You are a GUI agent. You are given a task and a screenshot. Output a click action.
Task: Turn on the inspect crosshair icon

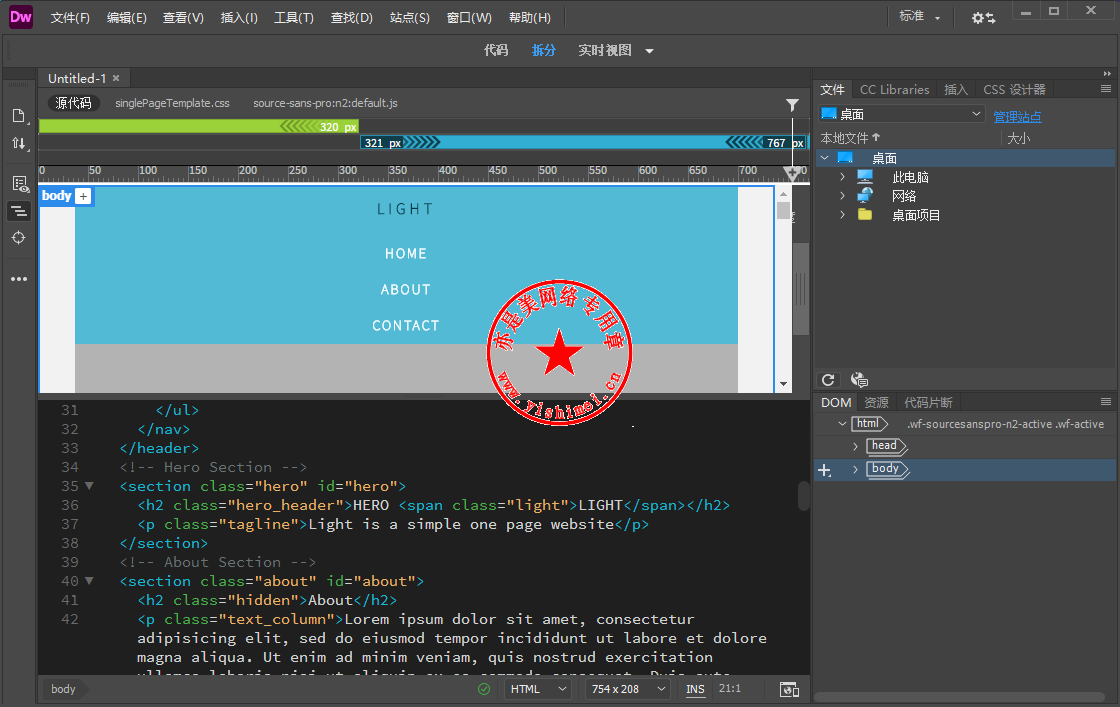tap(19, 238)
